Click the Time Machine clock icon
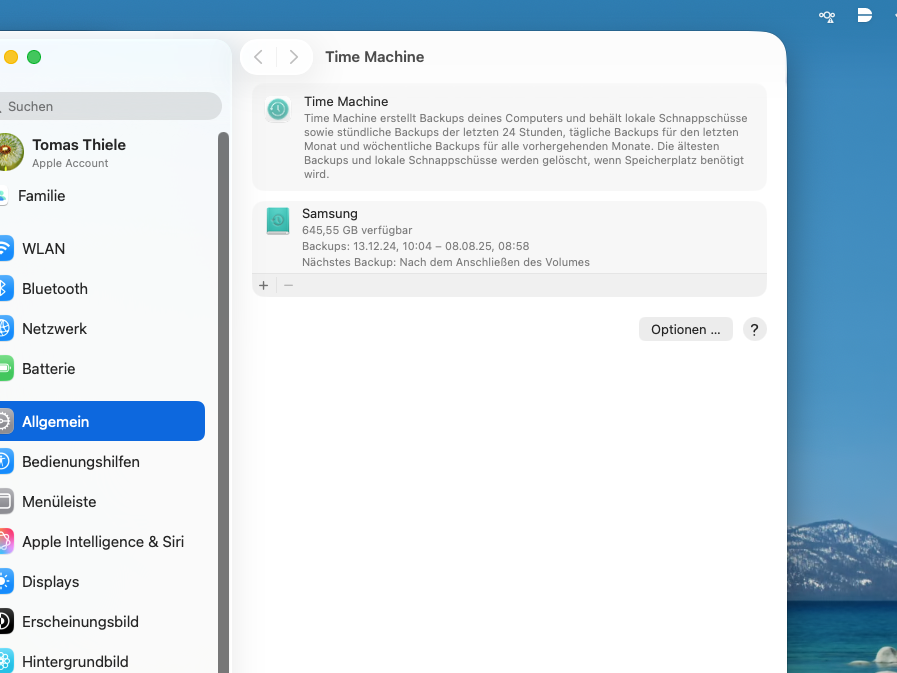The height and width of the screenshot is (673, 897). [279, 110]
